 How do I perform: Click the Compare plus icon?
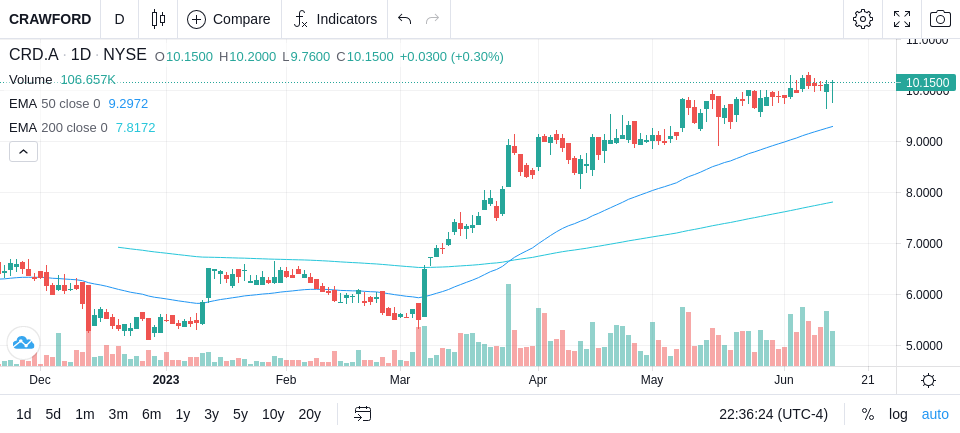(x=196, y=20)
